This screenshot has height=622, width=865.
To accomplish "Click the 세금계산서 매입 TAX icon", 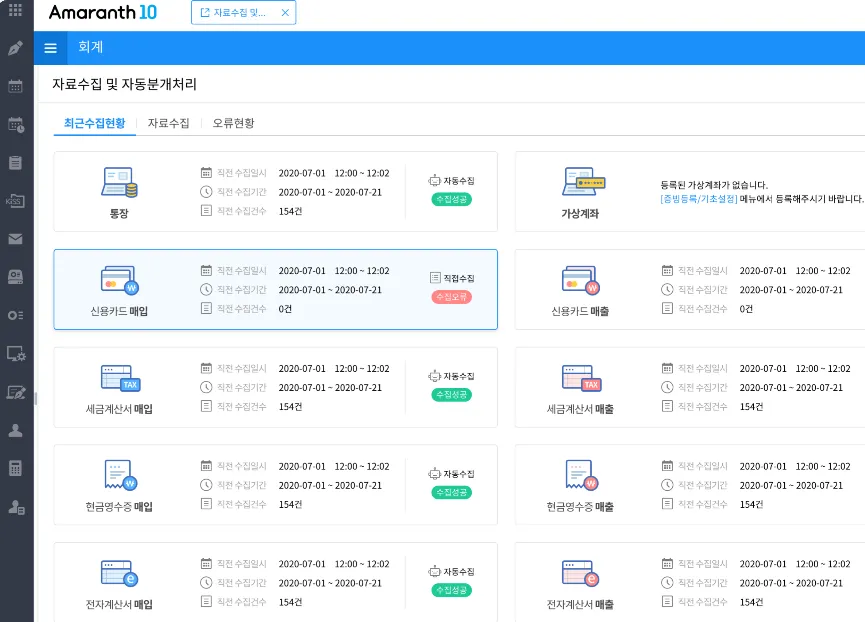I will (120, 378).
